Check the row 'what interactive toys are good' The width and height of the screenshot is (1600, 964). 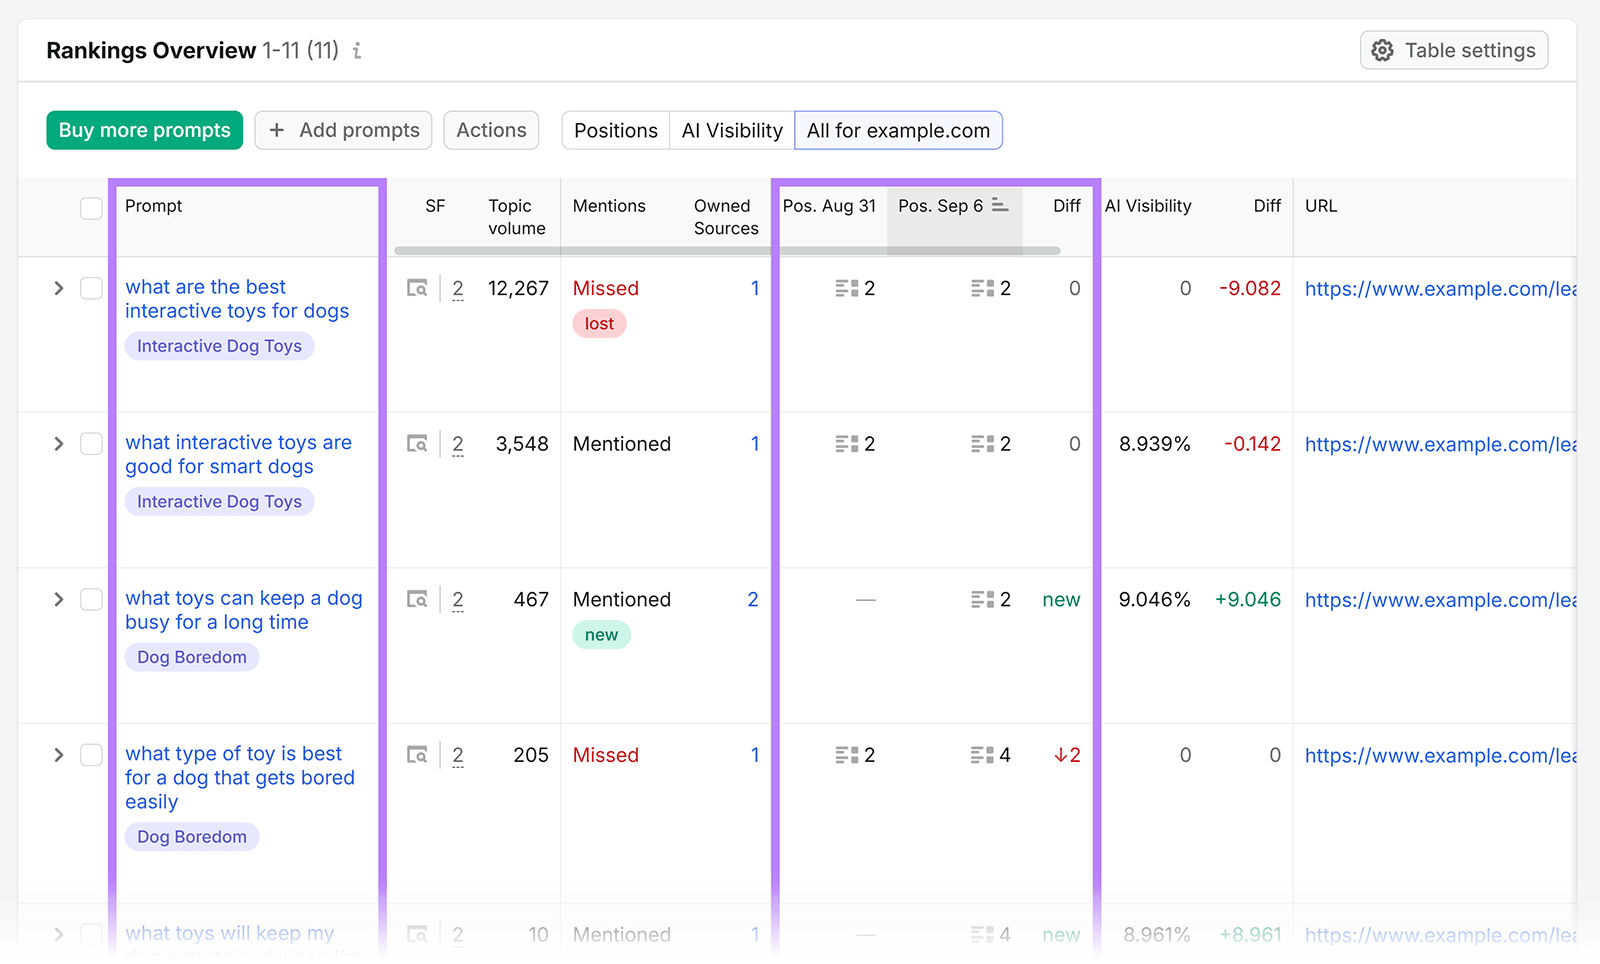pos(91,444)
